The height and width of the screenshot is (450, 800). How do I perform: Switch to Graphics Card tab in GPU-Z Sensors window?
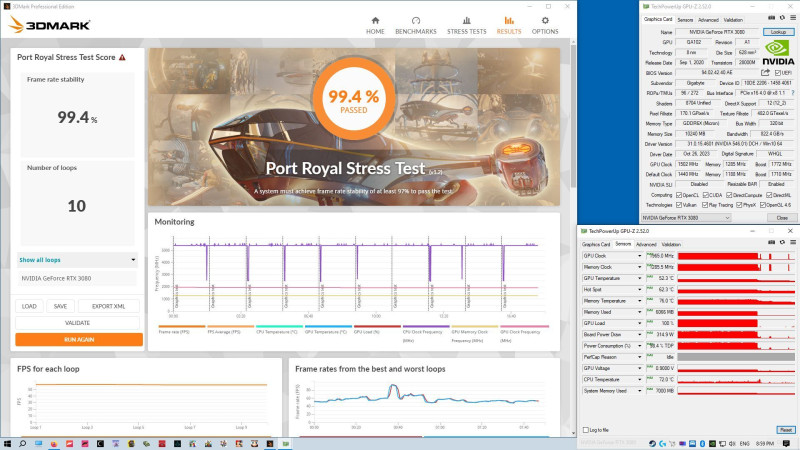596,244
